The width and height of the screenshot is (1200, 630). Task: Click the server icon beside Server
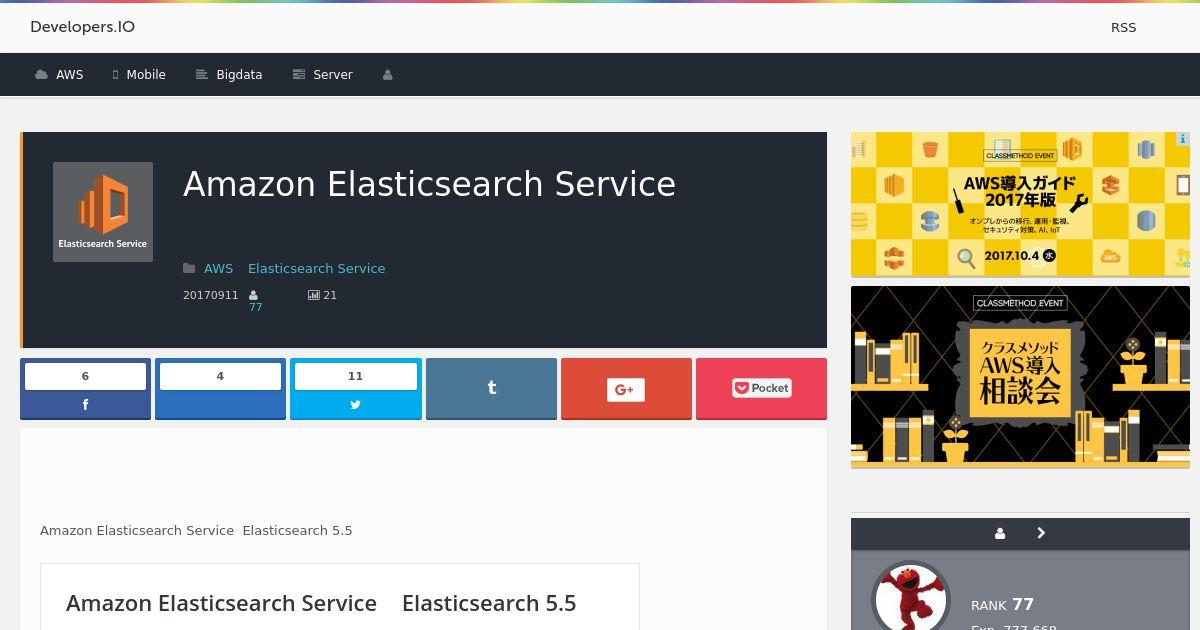pos(298,75)
